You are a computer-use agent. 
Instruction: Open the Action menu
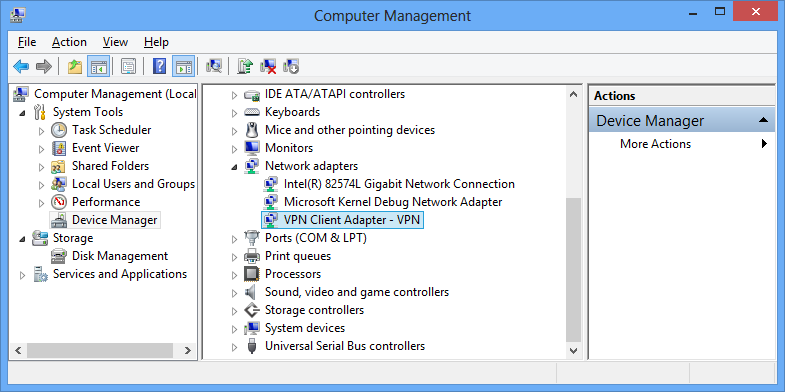(69, 42)
